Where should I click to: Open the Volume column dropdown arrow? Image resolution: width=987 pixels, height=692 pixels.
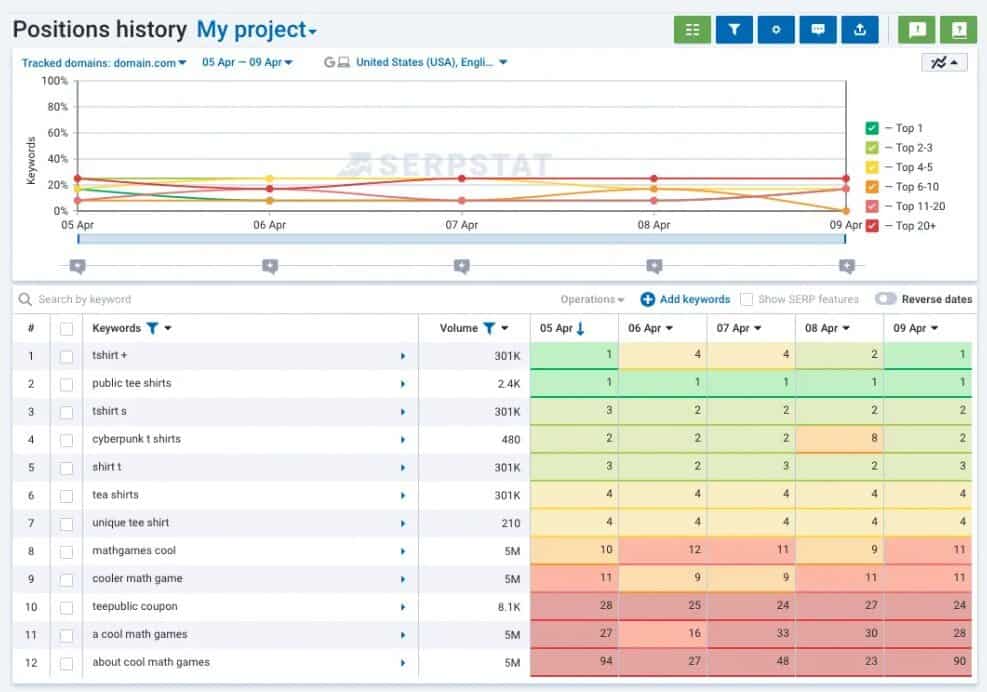pos(505,328)
